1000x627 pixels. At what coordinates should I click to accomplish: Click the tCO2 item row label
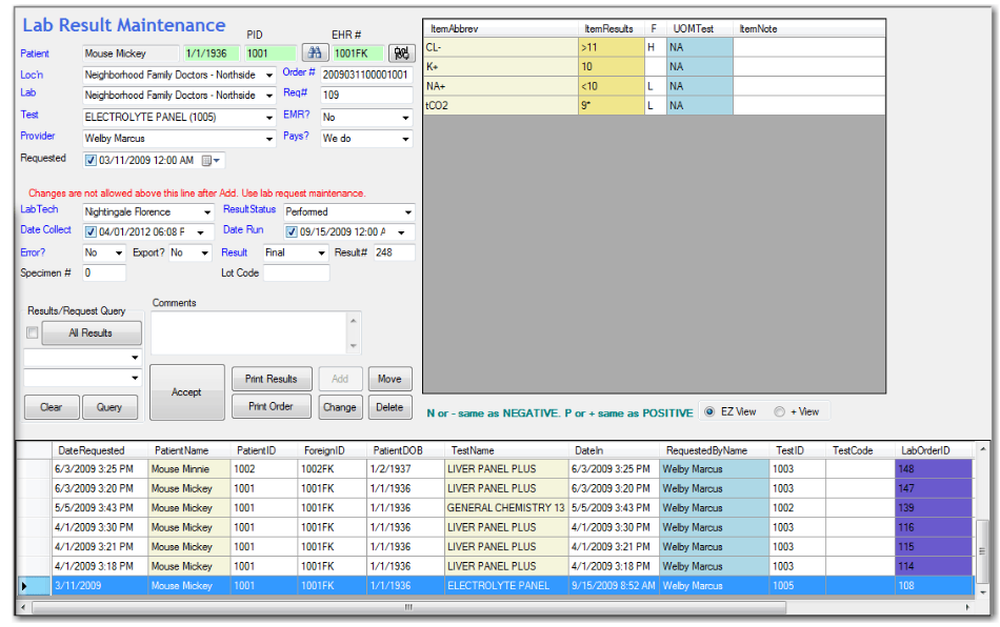(501, 106)
